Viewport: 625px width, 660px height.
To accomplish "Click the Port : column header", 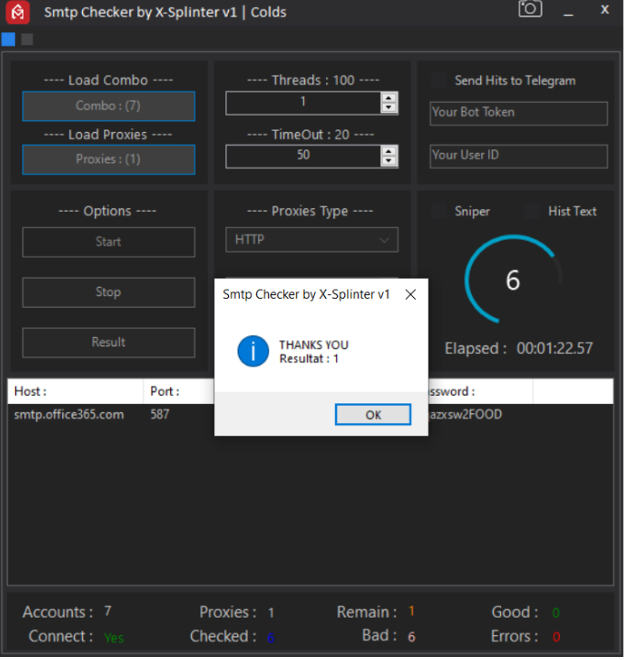I will [178, 391].
